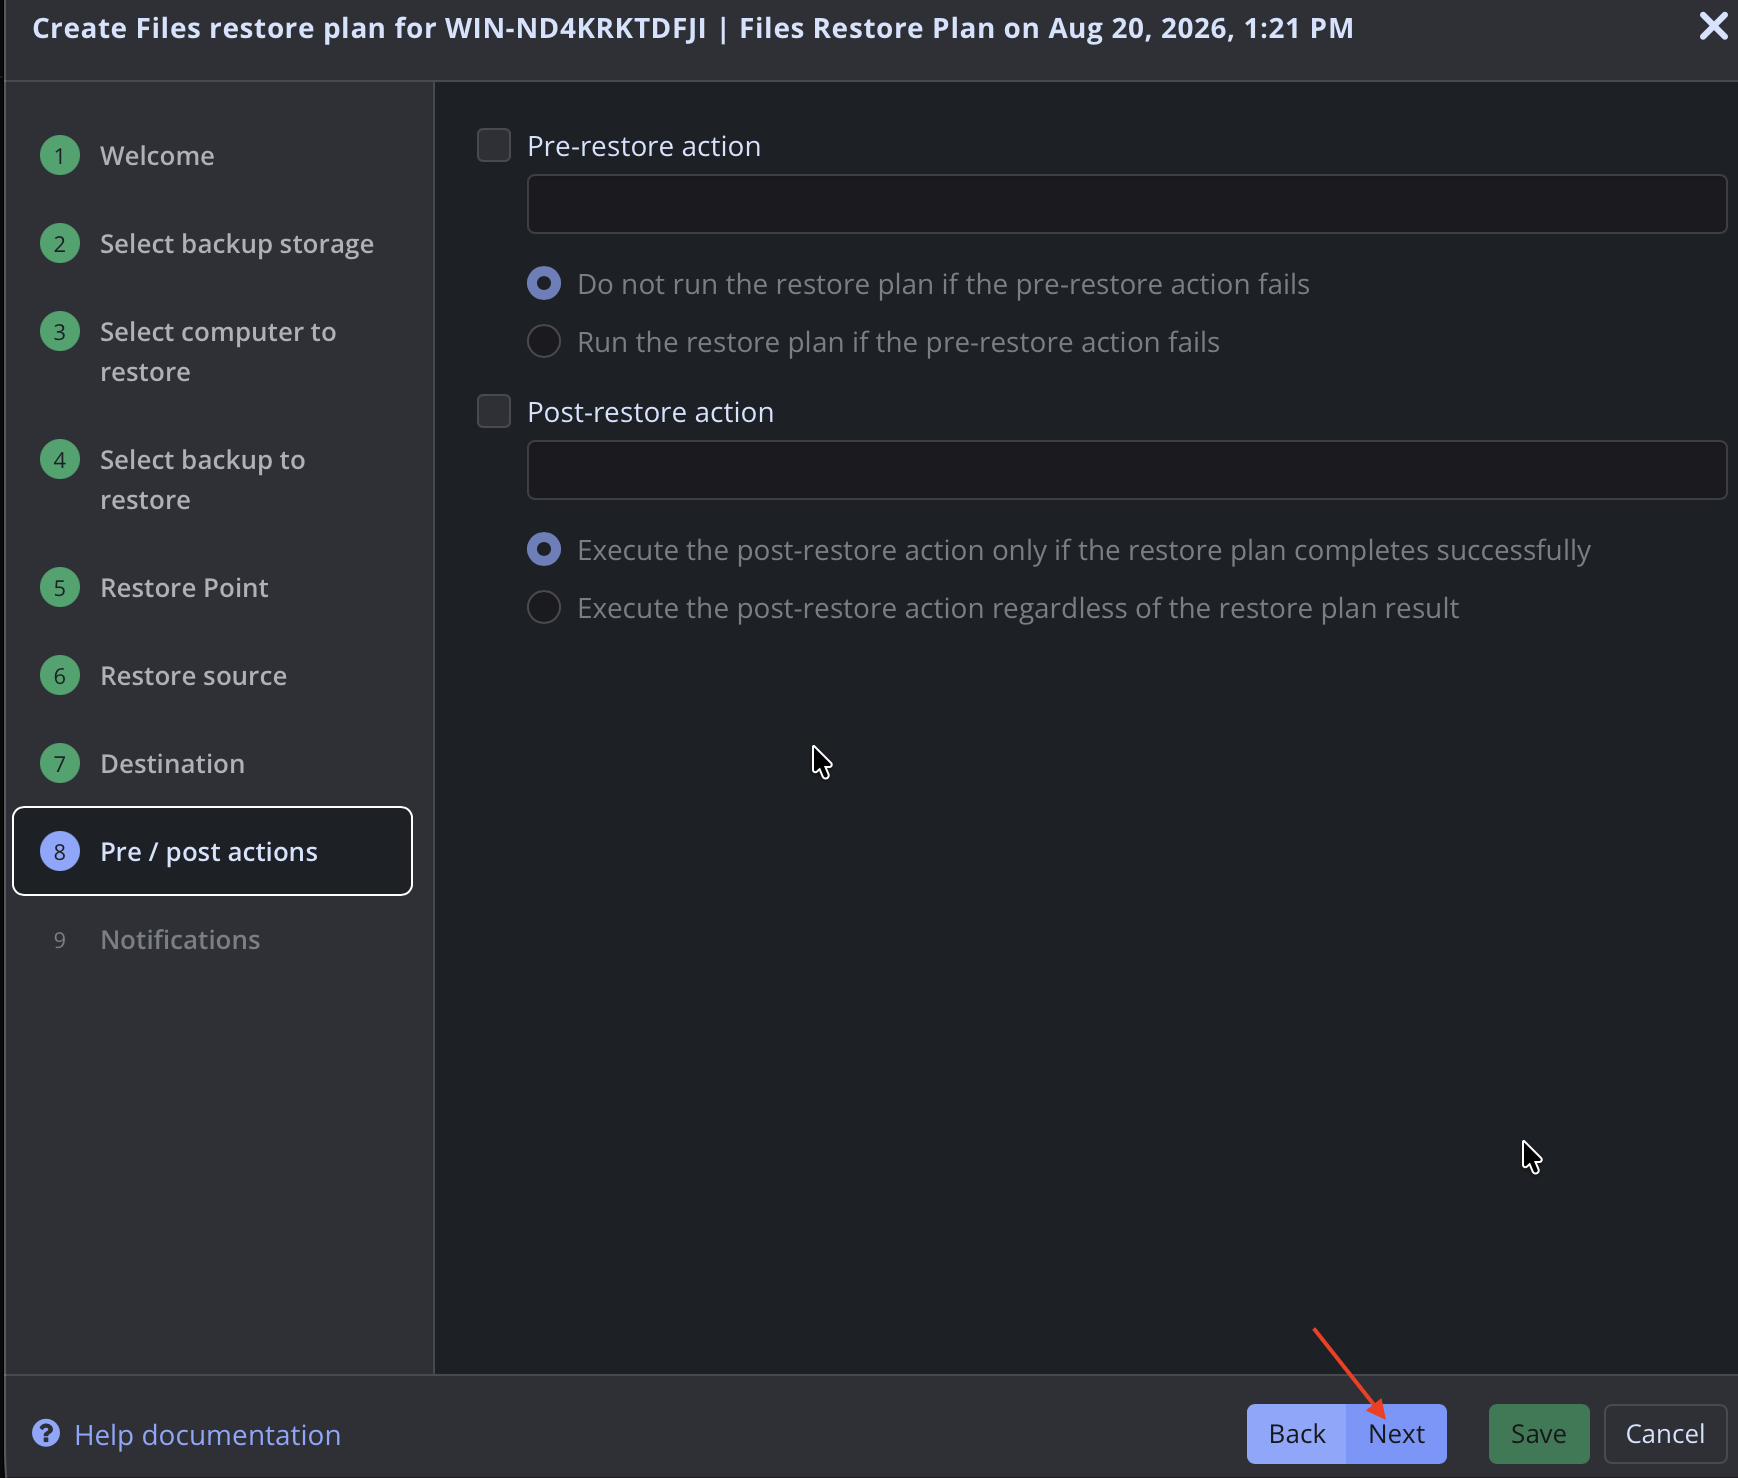Click the help question mark icon
1738x1478 pixels.
[x=46, y=1433]
